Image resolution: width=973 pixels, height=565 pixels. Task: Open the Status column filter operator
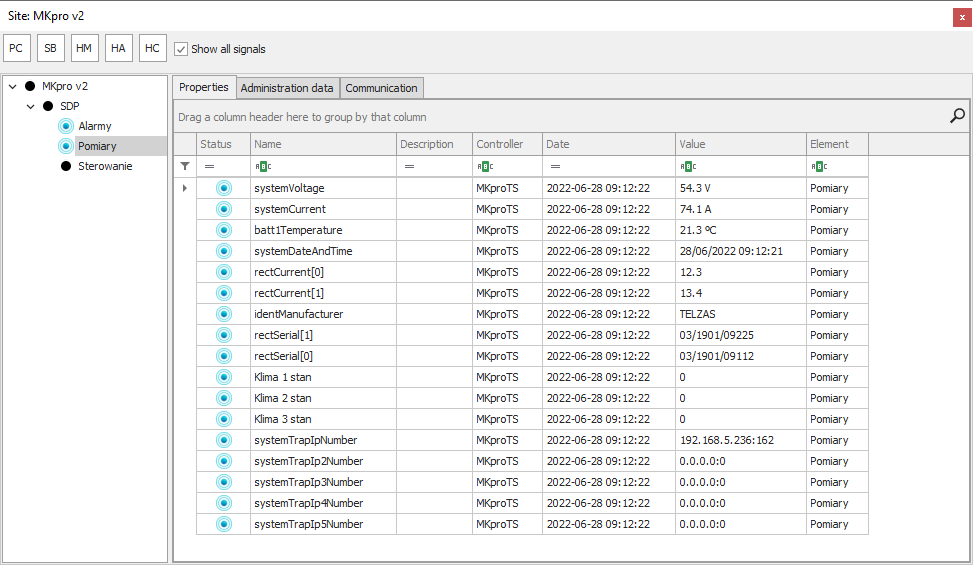pyautogui.click(x=210, y=166)
